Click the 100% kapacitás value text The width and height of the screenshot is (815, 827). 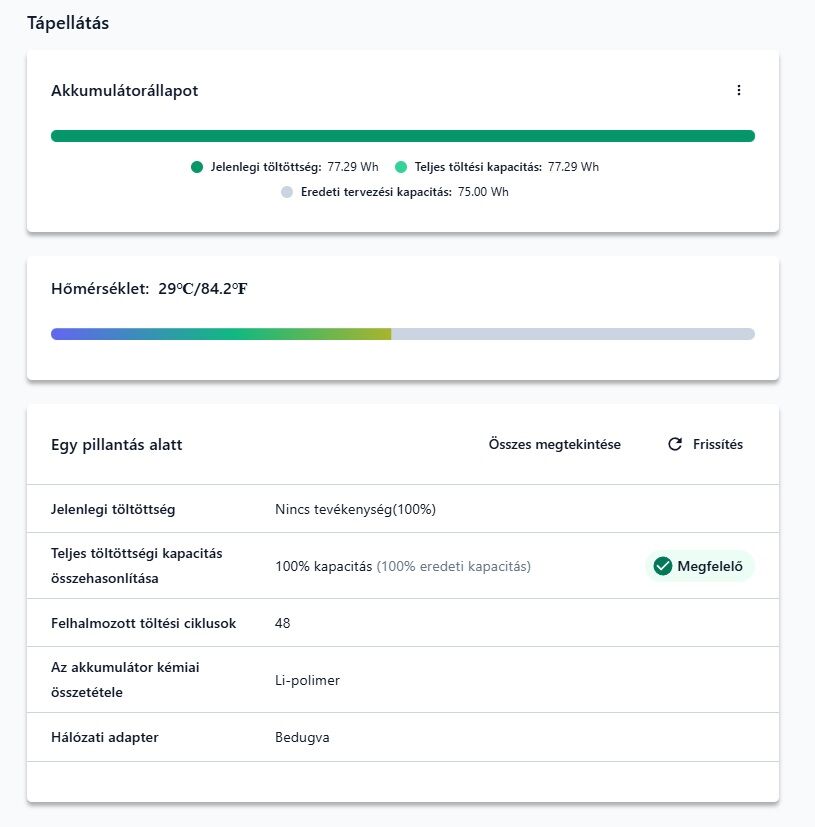pyautogui.click(x=323, y=566)
